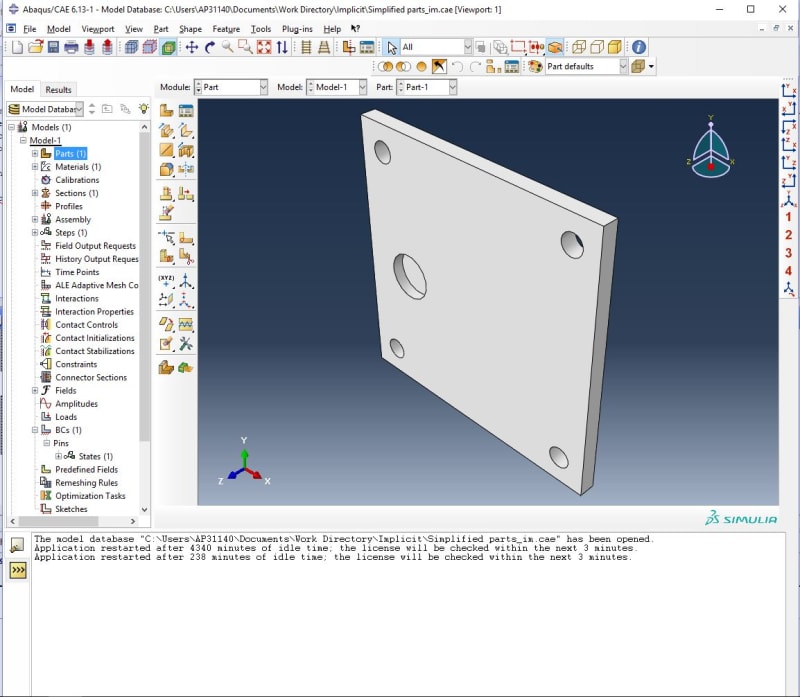Toggle the light bulb filter in model tree
800x697 pixels.
pyautogui.click(x=144, y=108)
